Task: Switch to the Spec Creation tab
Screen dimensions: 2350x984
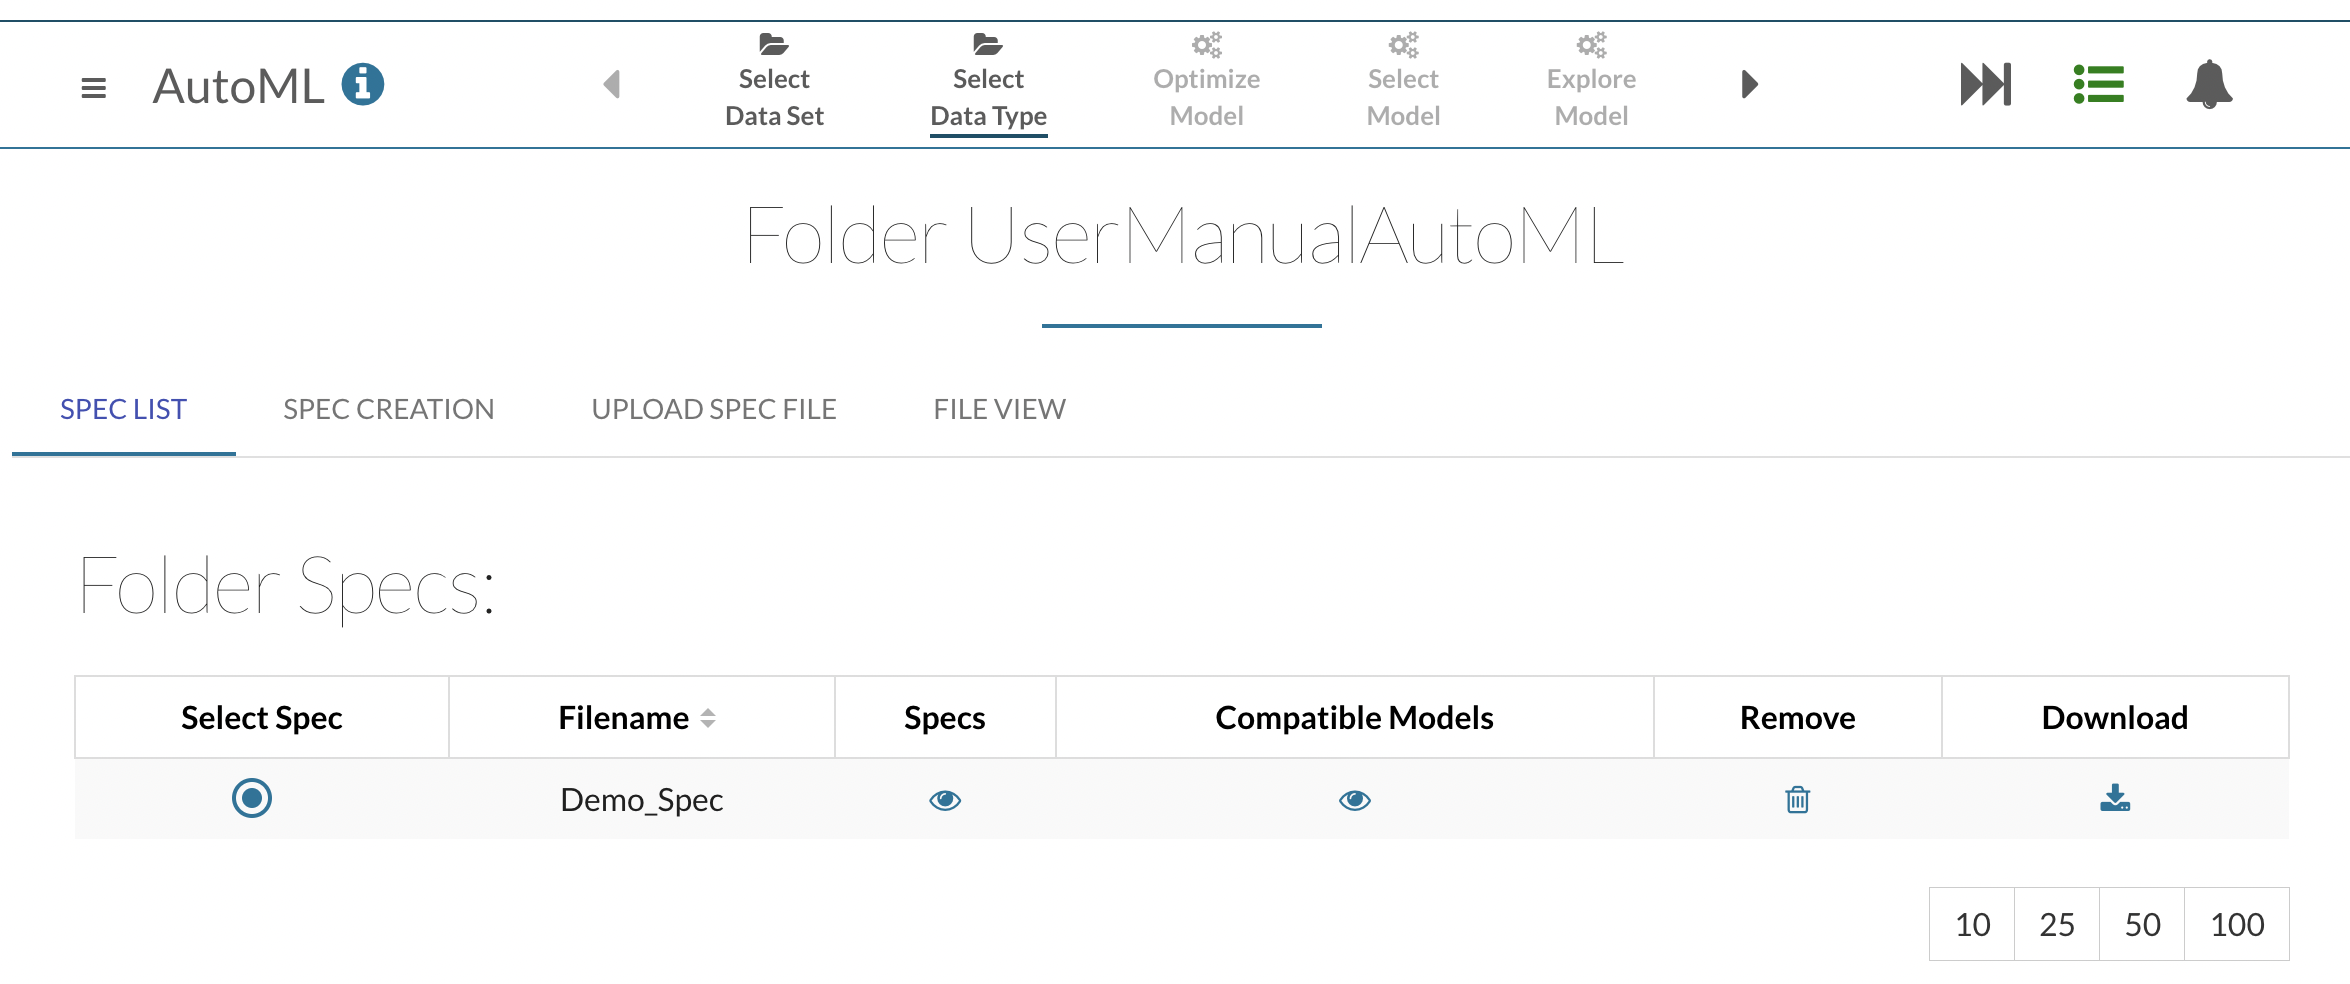Action: pyautogui.click(x=388, y=409)
